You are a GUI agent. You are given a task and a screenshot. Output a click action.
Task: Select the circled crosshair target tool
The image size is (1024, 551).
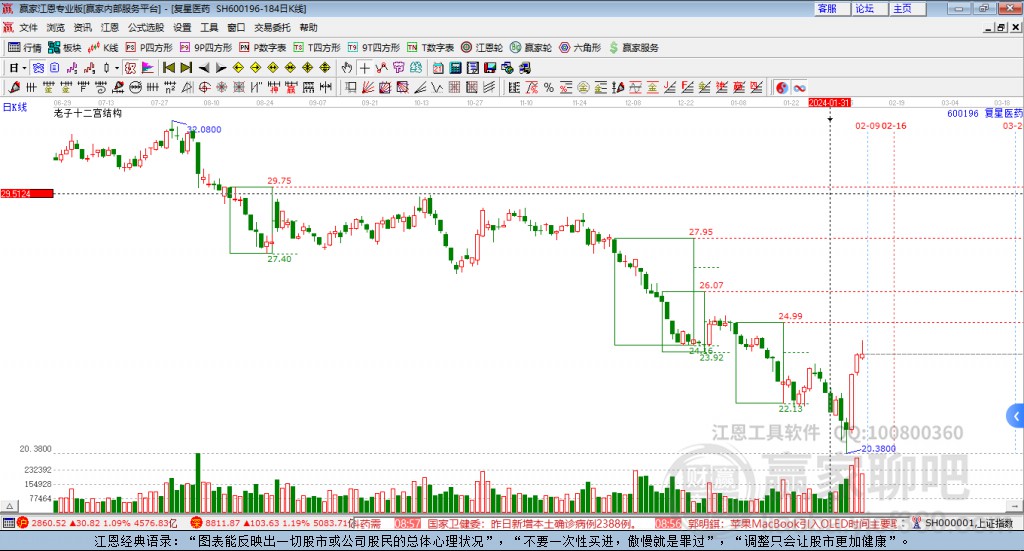pyautogui.click(x=204, y=87)
